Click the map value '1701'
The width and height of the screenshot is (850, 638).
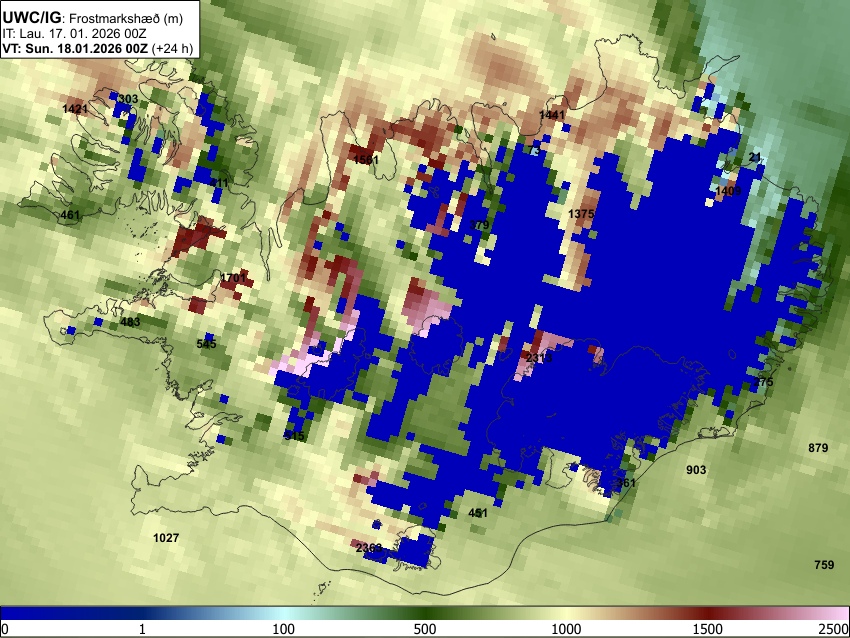coord(233,279)
